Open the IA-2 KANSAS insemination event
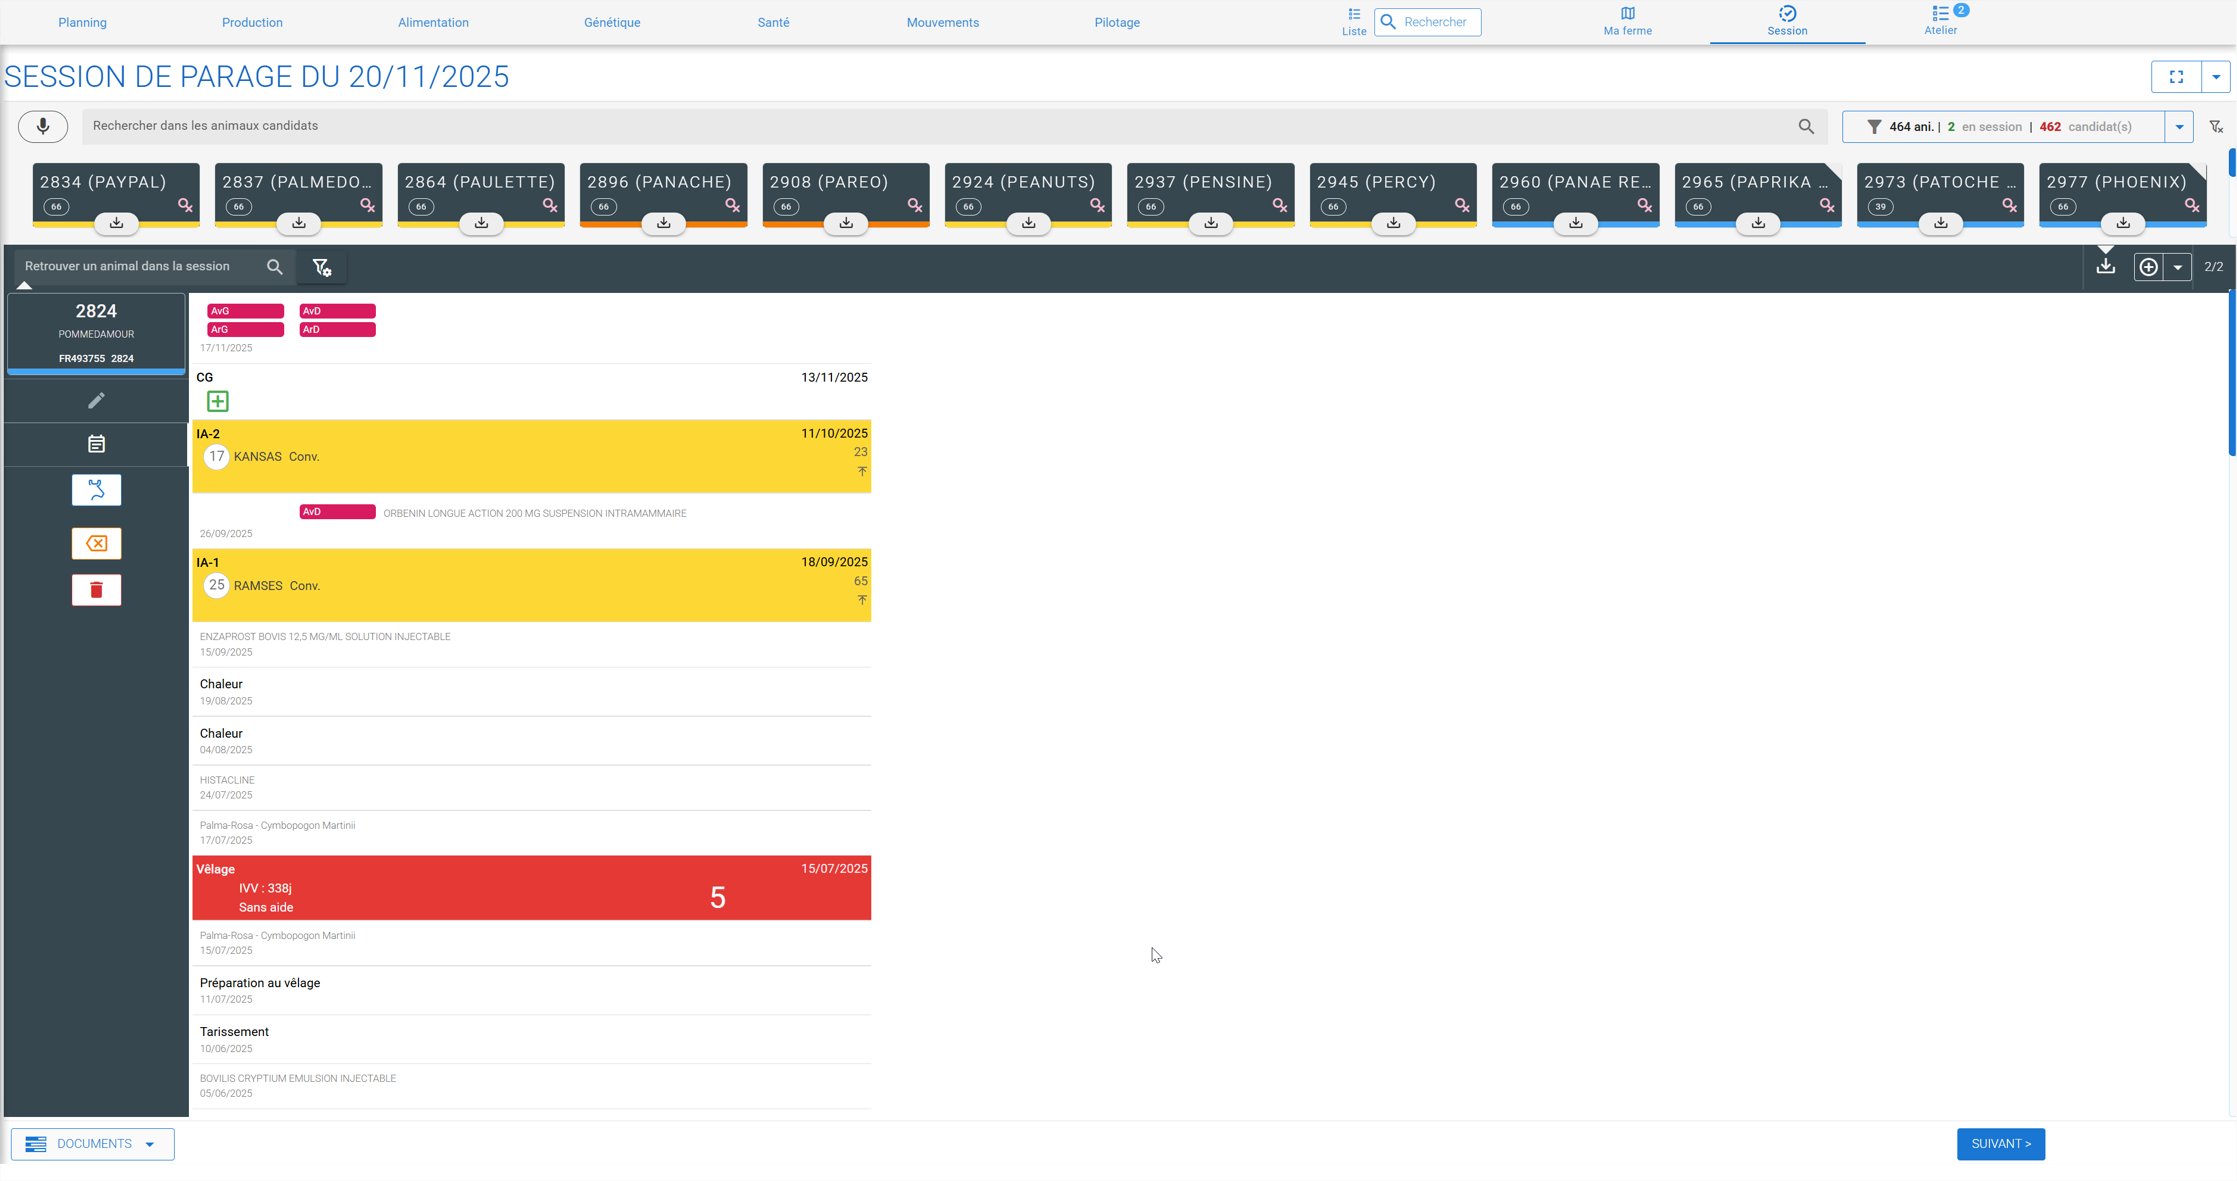Screen dimensions: 2237x1181 531,456
